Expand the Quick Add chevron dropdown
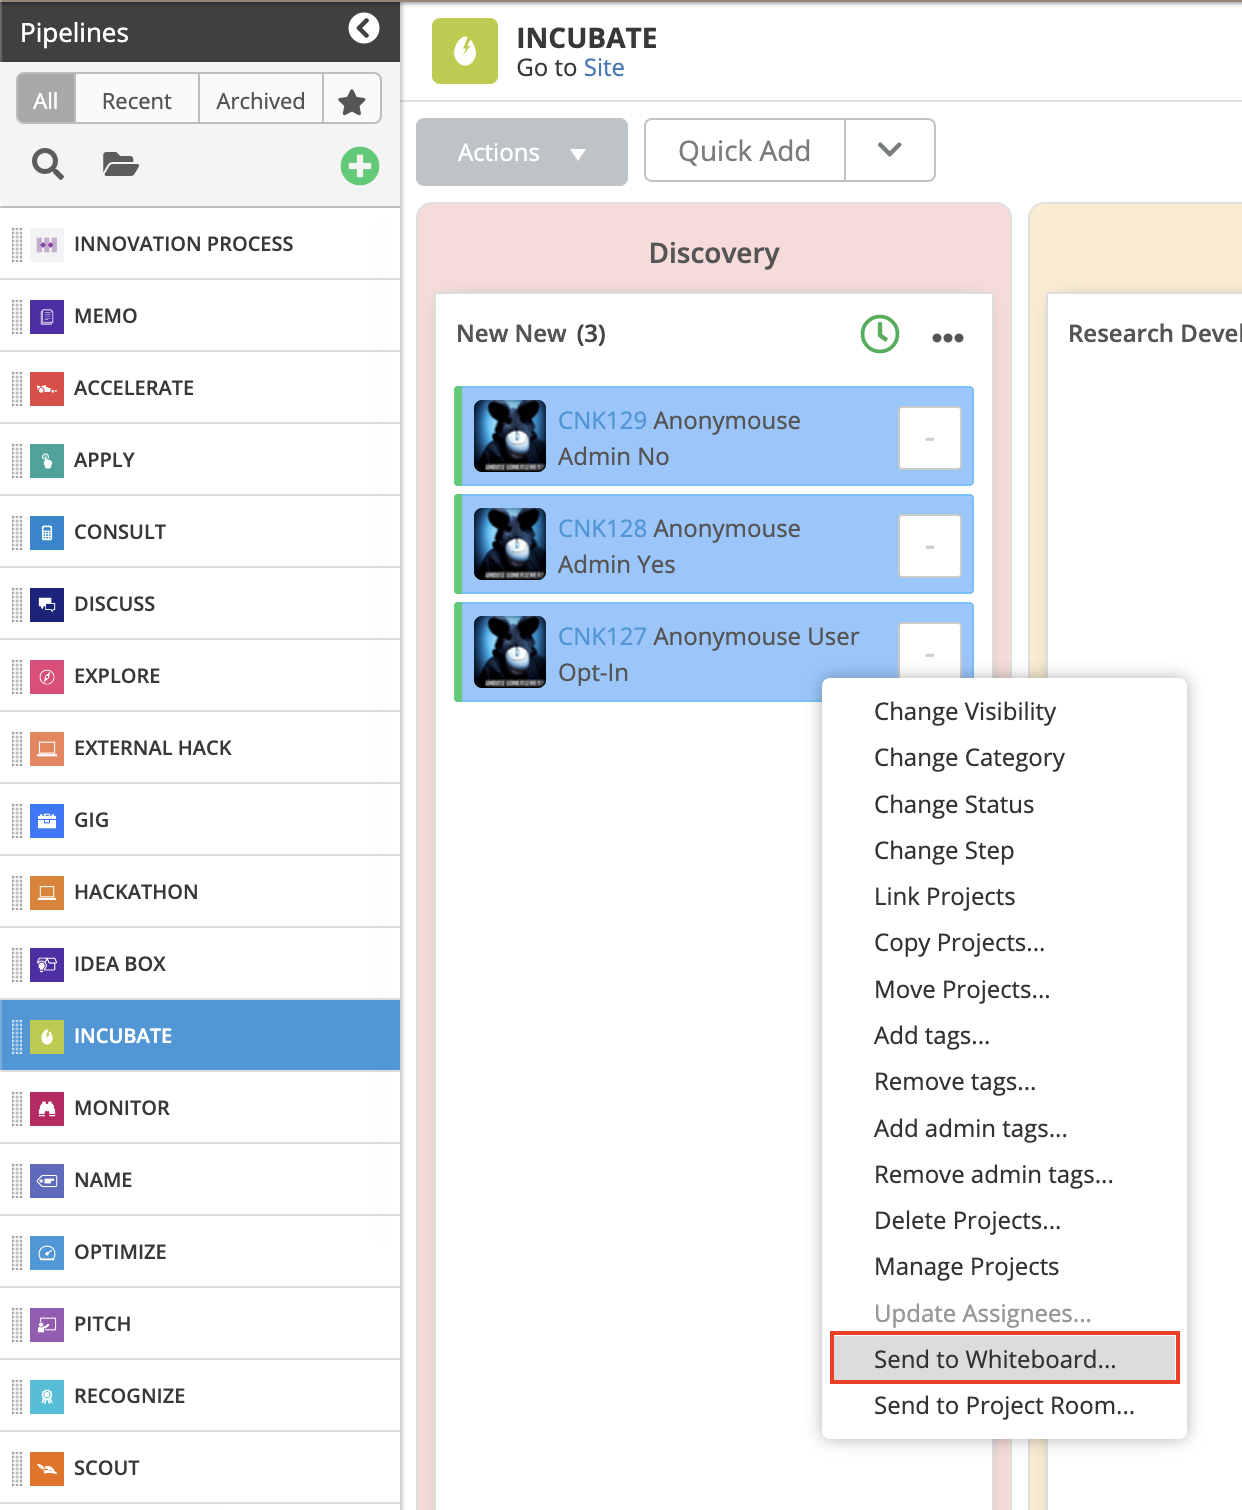 890,150
